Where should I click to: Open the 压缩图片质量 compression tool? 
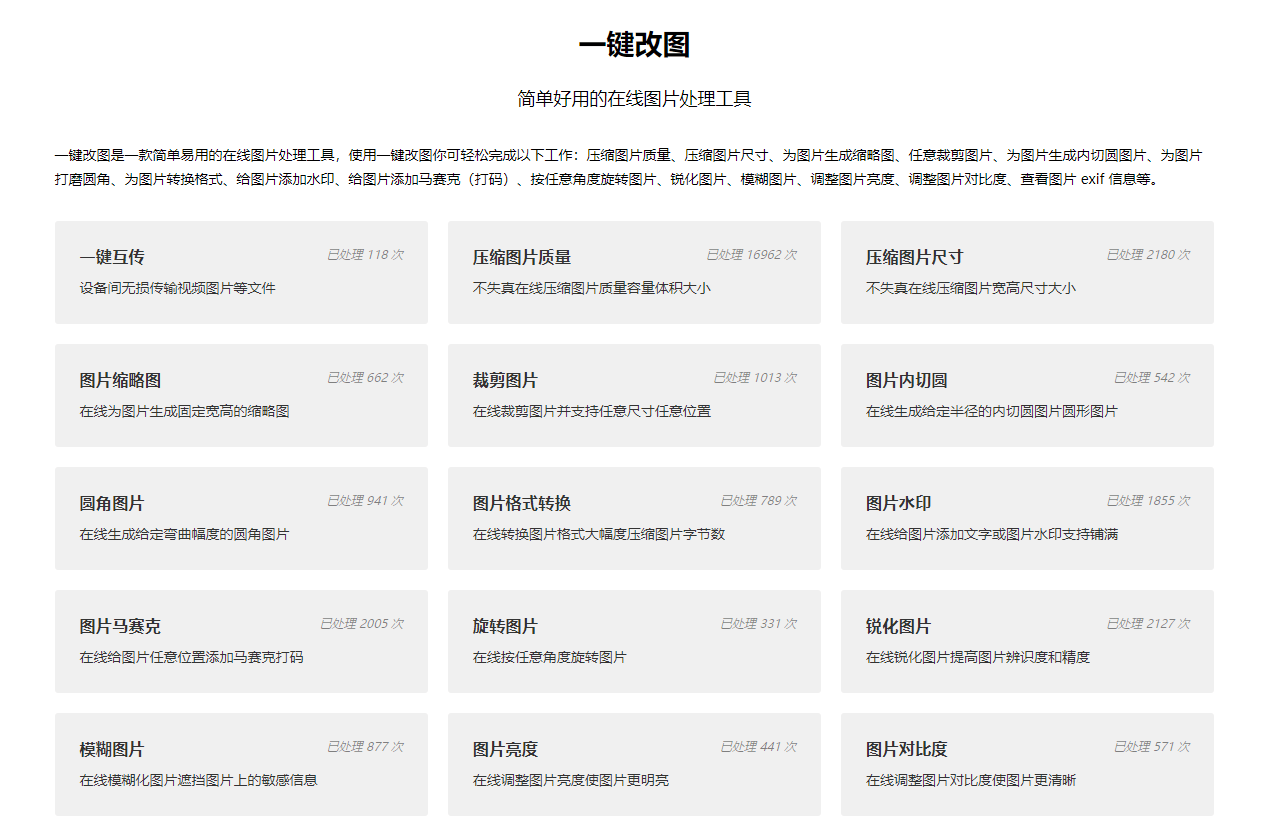click(633, 272)
